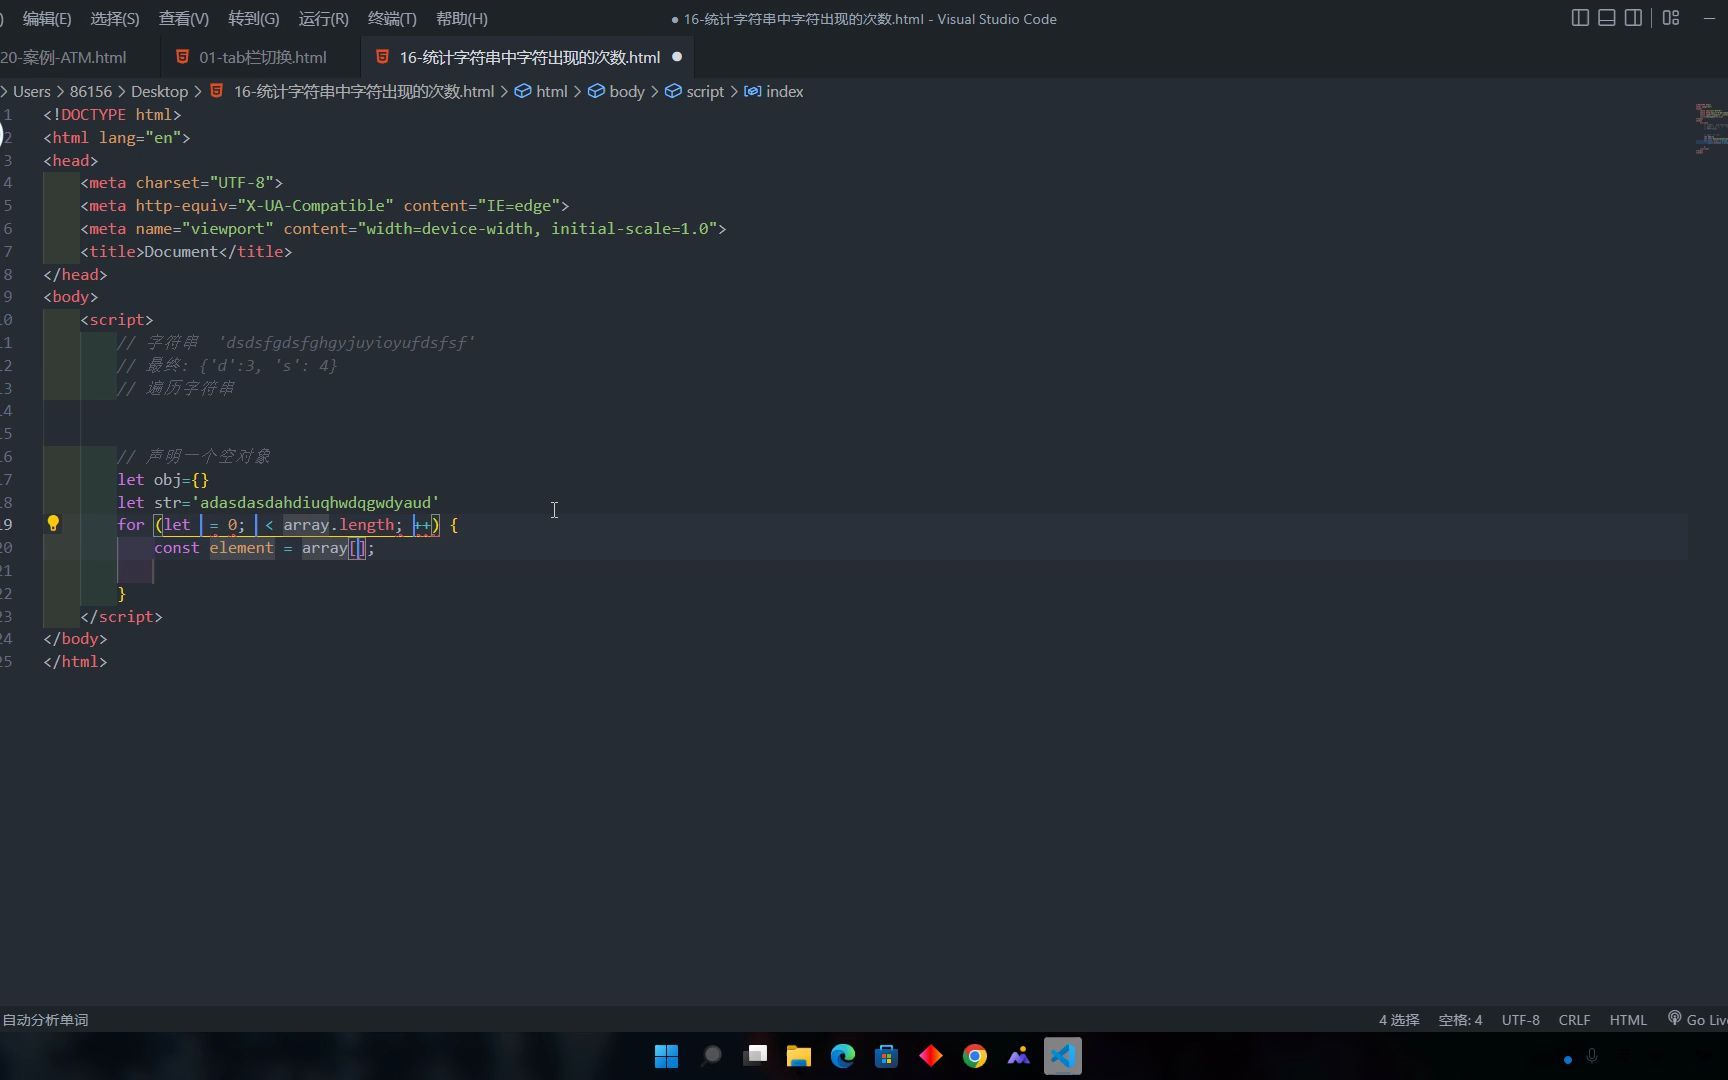Click the HTML5 file icon in breadcrumb
The image size is (1728, 1080).
(x=216, y=91)
